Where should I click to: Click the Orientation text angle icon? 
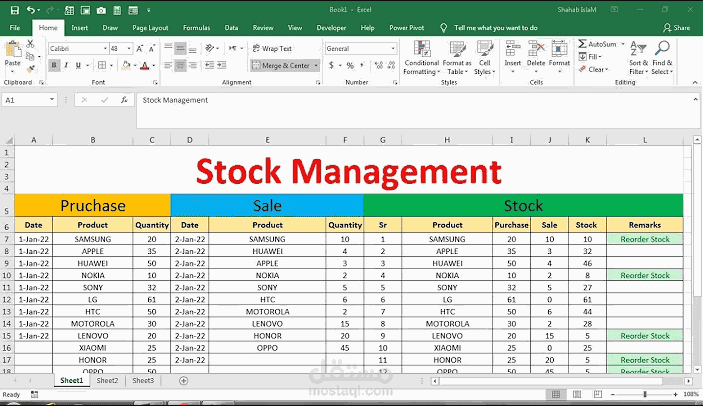[209, 48]
